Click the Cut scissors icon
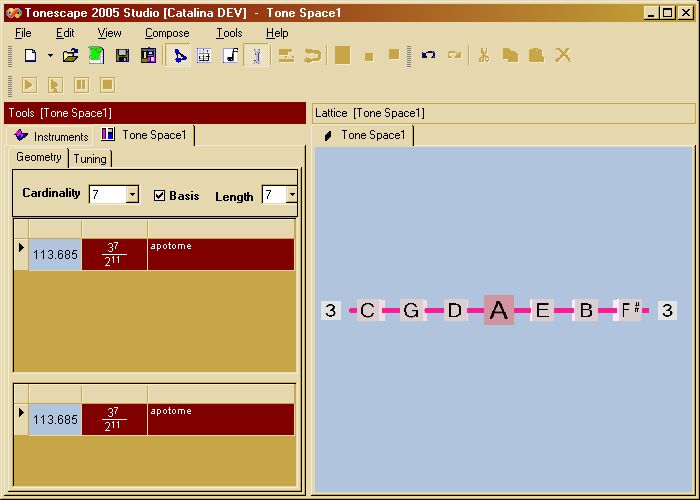Image resolution: width=700 pixels, height=500 pixels. click(484, 56)
